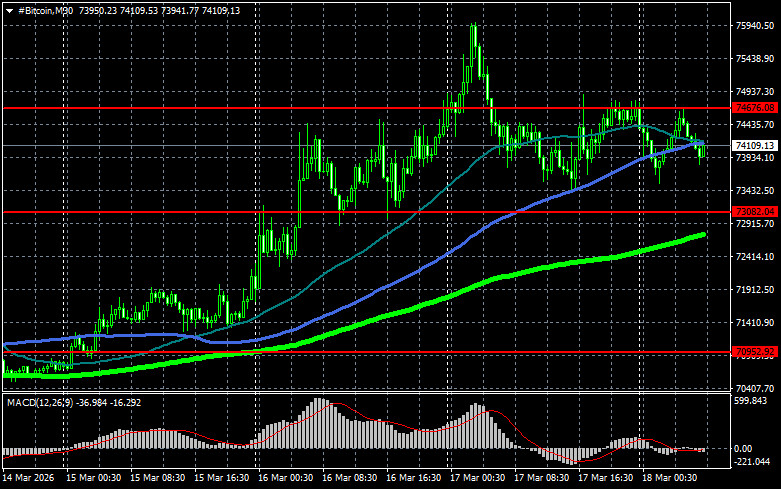Click time axis label 16 Mar 16:30

(413, 478)
